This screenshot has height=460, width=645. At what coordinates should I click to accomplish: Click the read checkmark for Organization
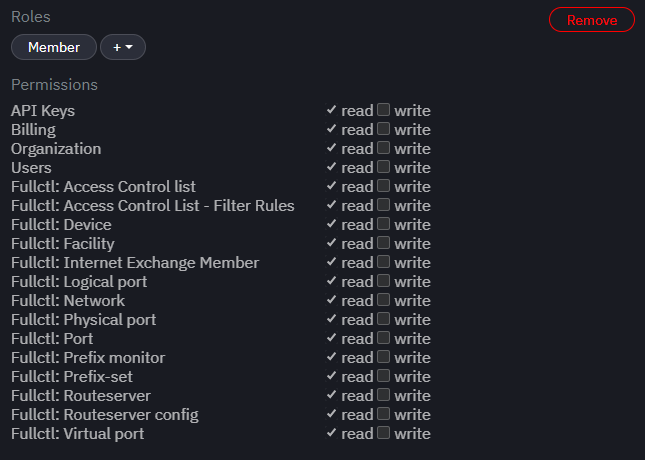tap(331, 148)
